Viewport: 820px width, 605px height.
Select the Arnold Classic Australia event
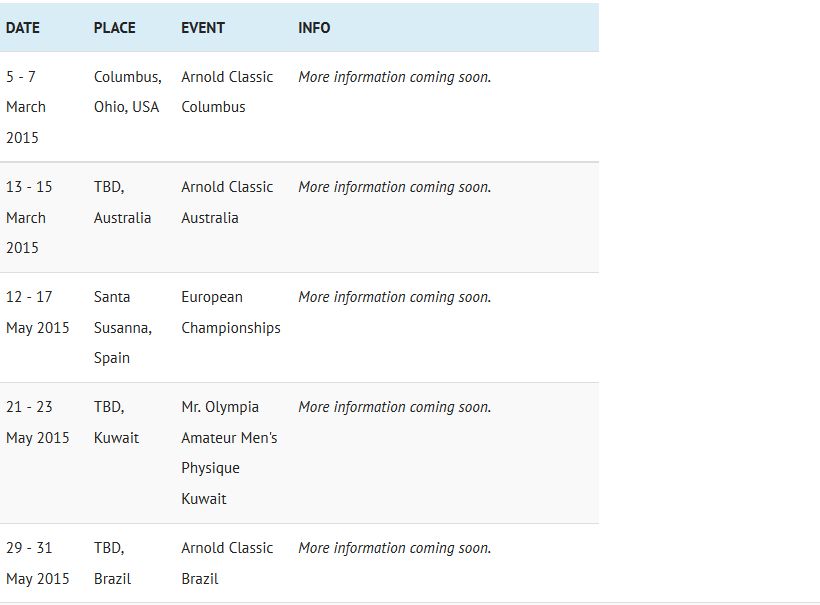pos(227,202)
